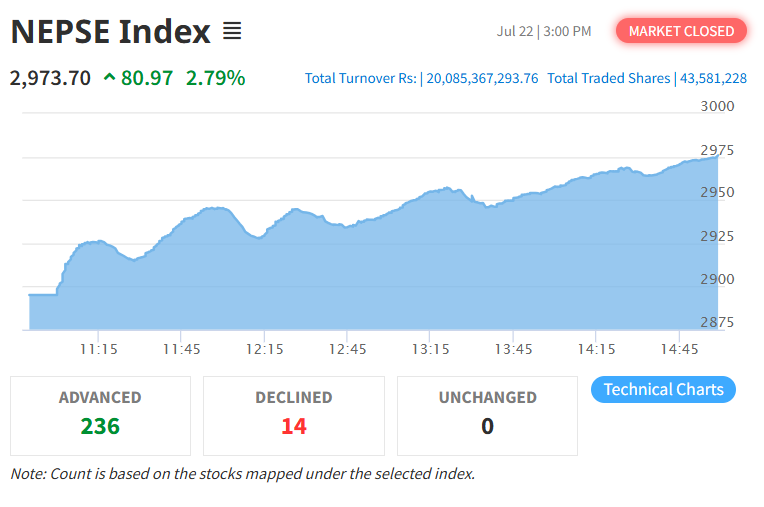Image resolution: width=764 pixels, height=507 pixels.
Task: Click the 3000 y-axis label
Action: pyautogui.click(x=717, y=106)
